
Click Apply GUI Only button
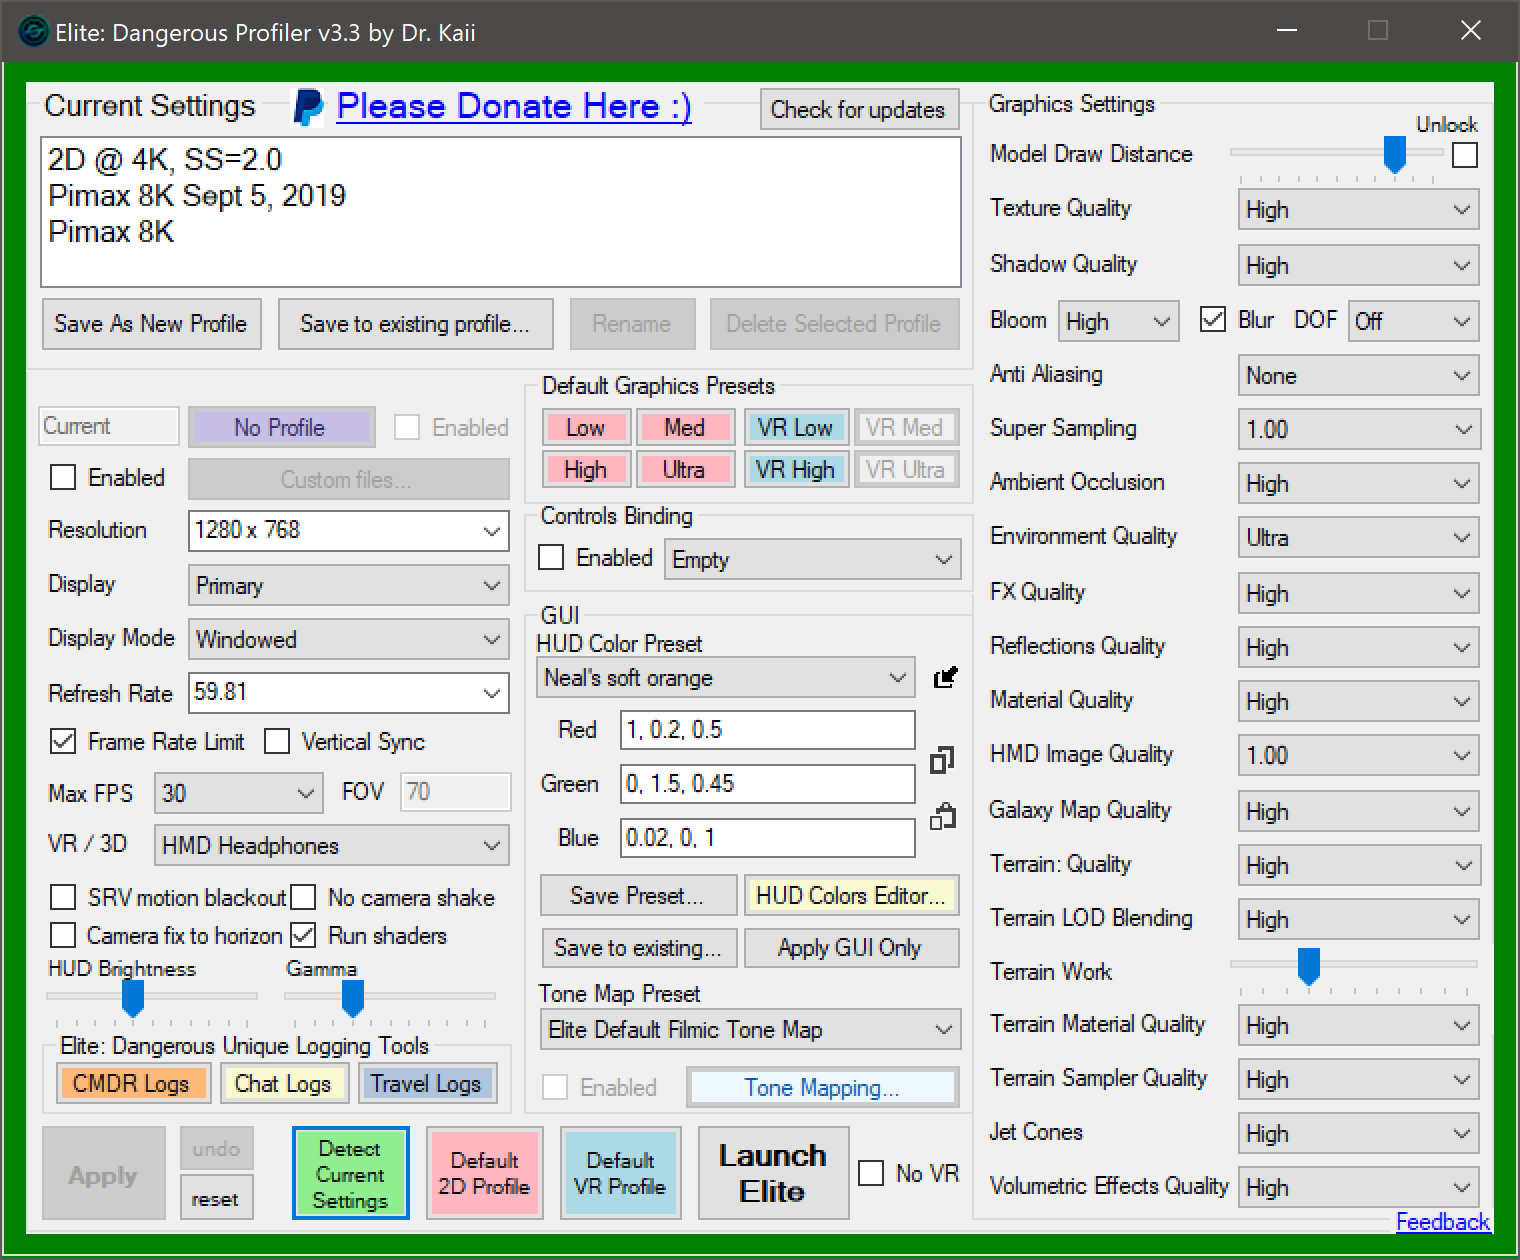pos(851,948)
